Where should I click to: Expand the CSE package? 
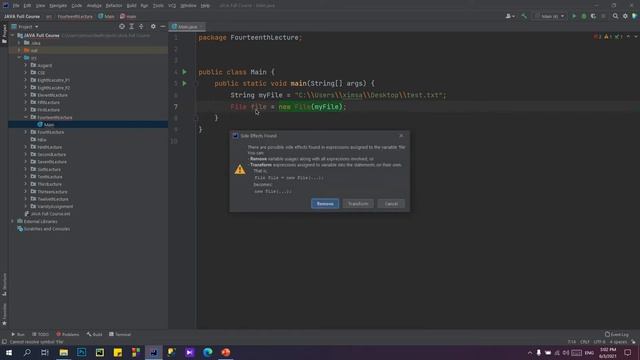coord(26,73)
